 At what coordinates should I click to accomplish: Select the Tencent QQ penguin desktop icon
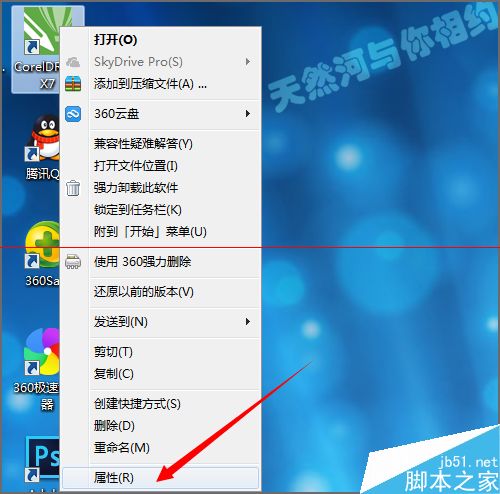(x=43, y=138)
